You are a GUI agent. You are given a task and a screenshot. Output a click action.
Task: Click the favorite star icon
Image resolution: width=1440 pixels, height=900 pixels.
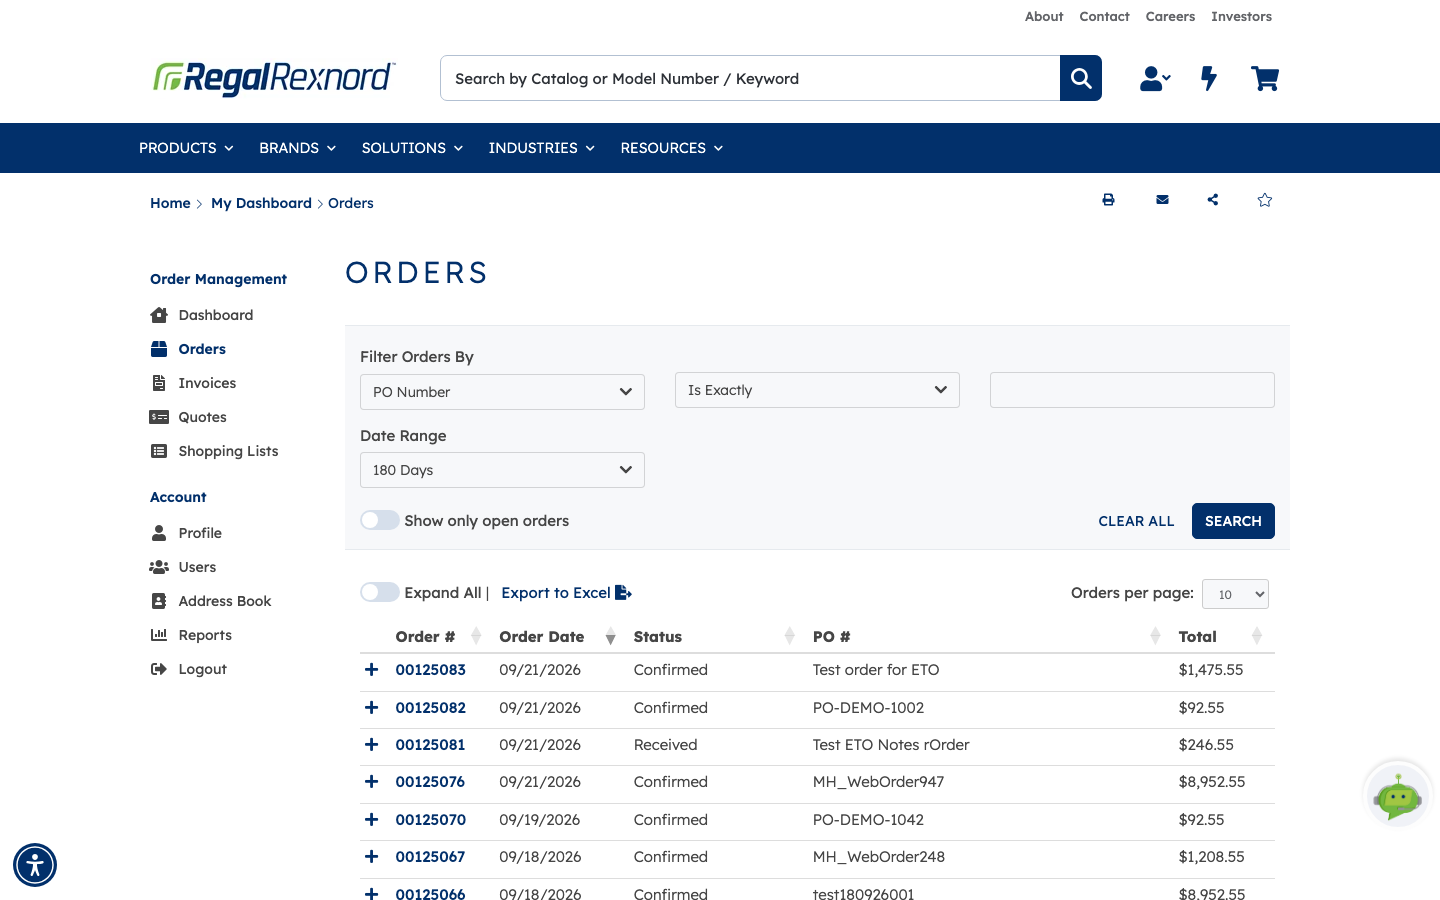click(x=1265, y=200)
